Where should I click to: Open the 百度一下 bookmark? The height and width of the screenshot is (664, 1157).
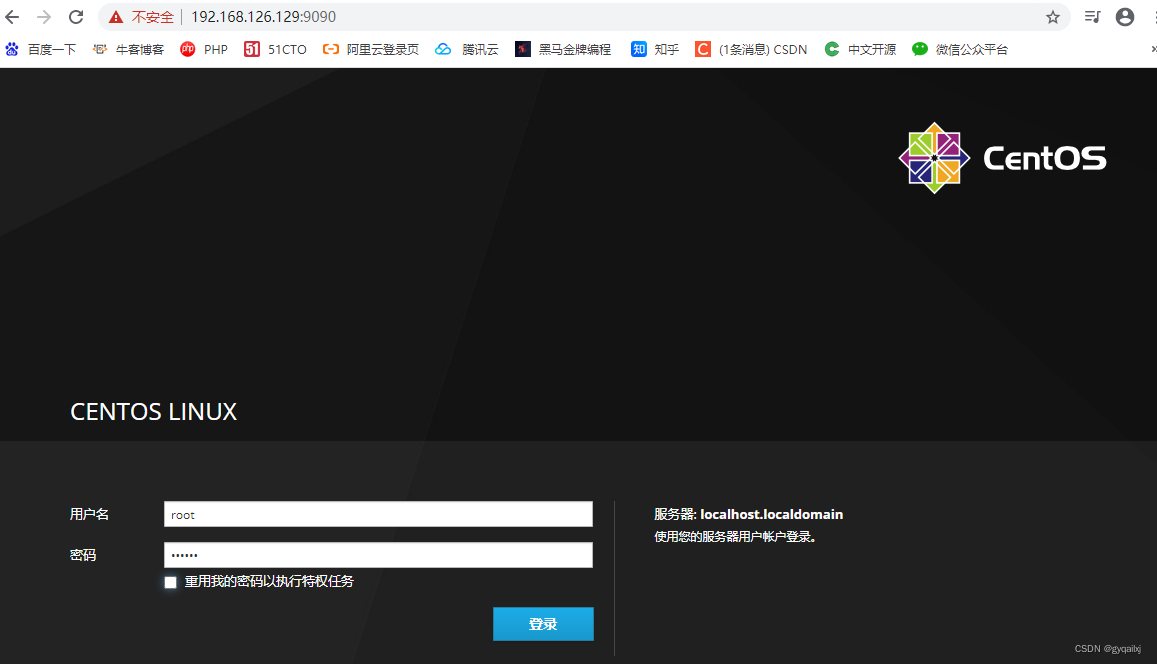41,49
